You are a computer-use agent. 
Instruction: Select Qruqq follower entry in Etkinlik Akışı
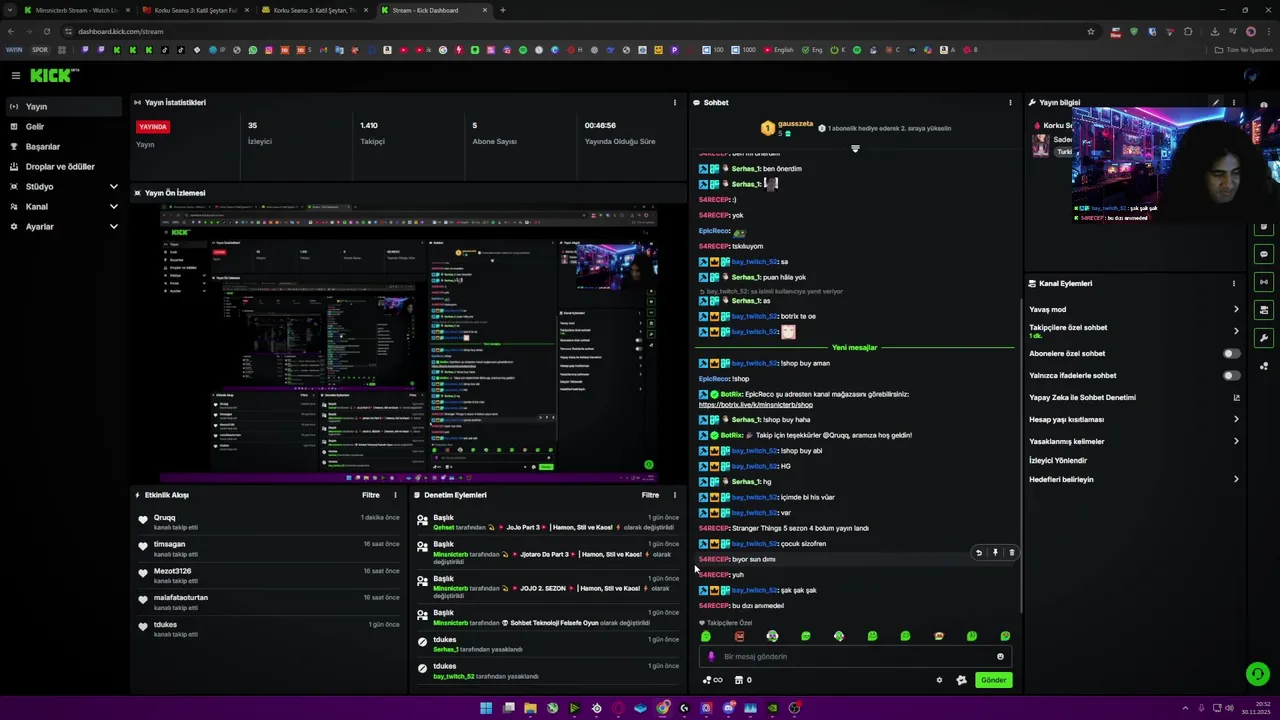[270, 522]
